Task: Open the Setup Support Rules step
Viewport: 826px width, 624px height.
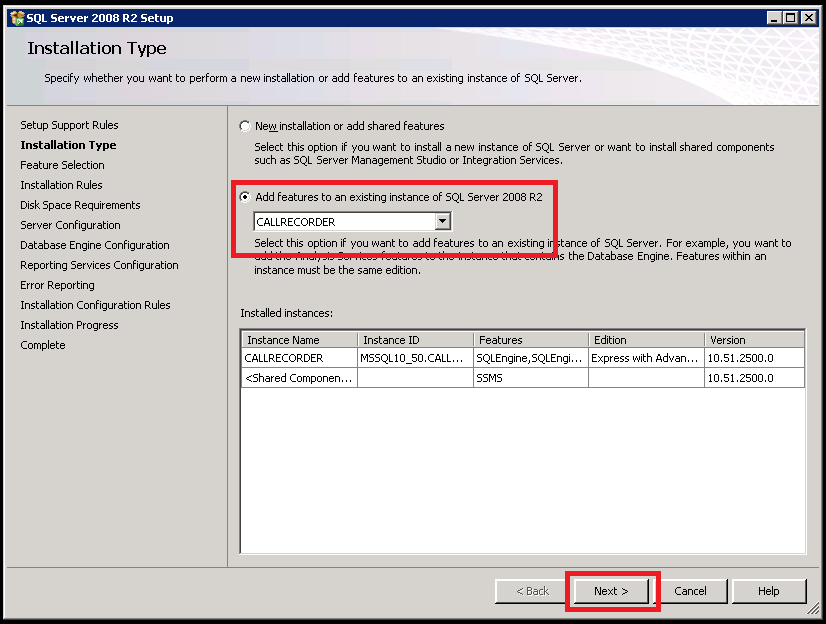Action: pos(68,125)
